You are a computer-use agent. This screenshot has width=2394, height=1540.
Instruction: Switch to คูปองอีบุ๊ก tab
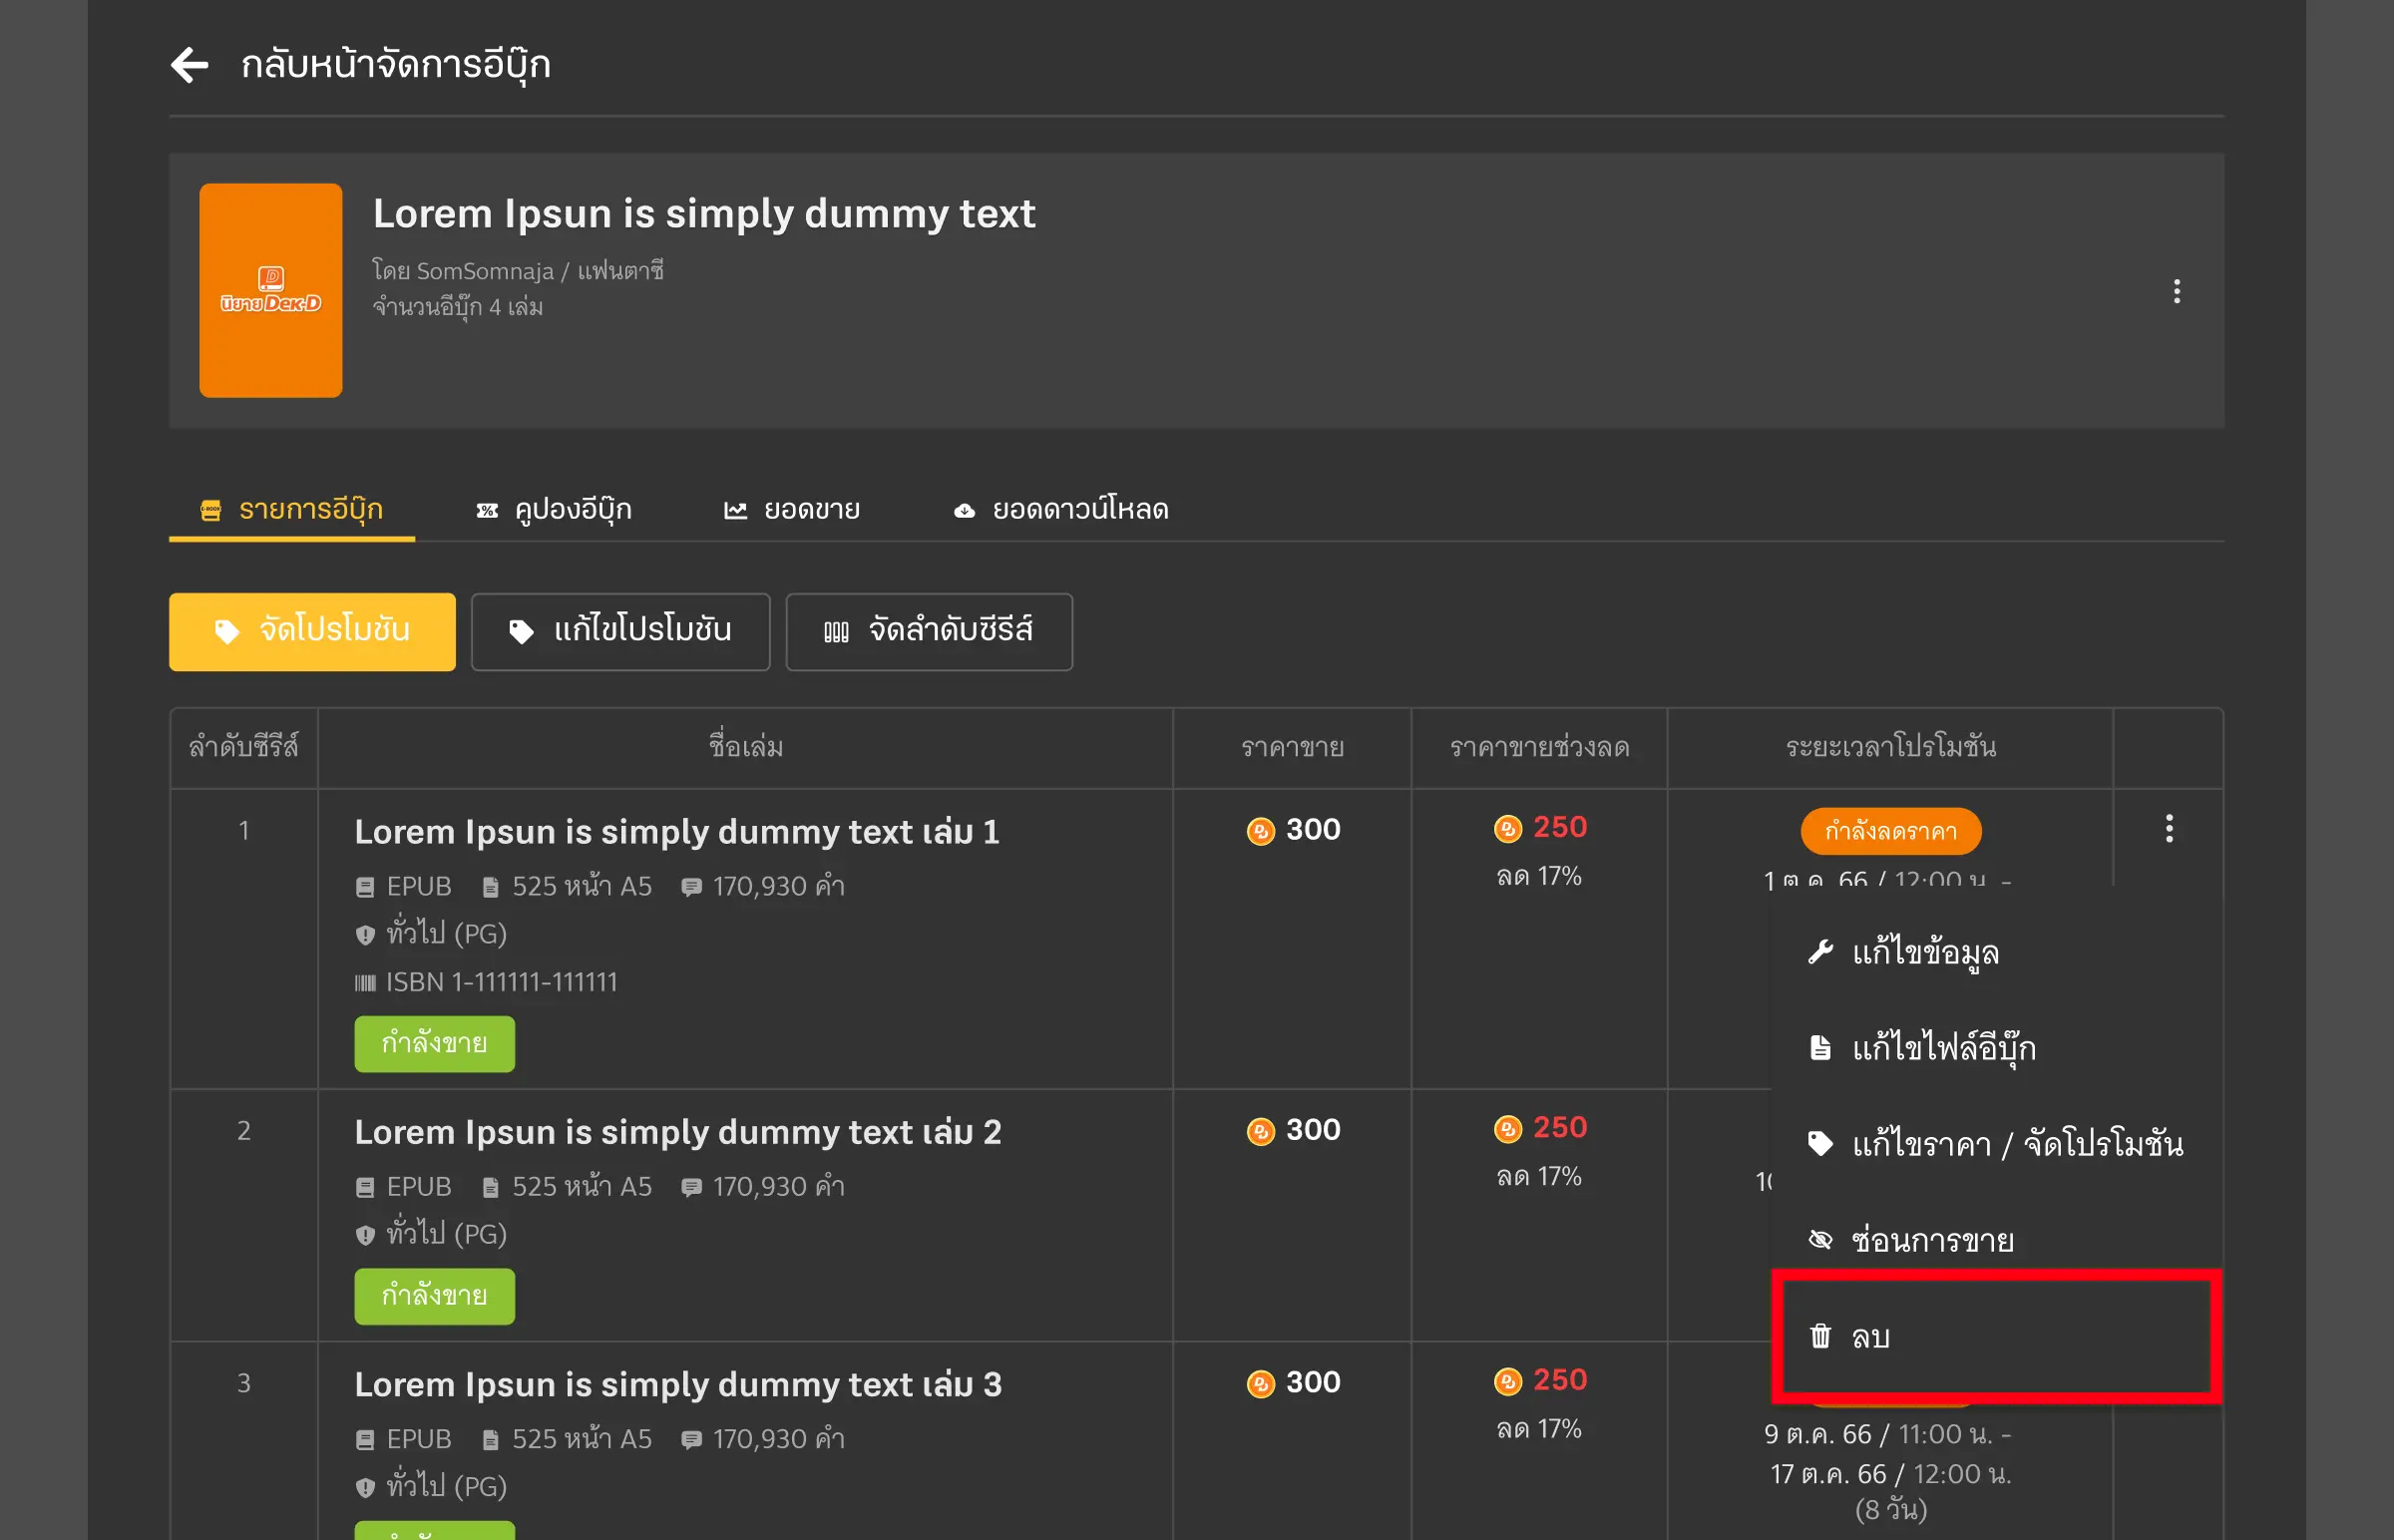tap(554, 510)
